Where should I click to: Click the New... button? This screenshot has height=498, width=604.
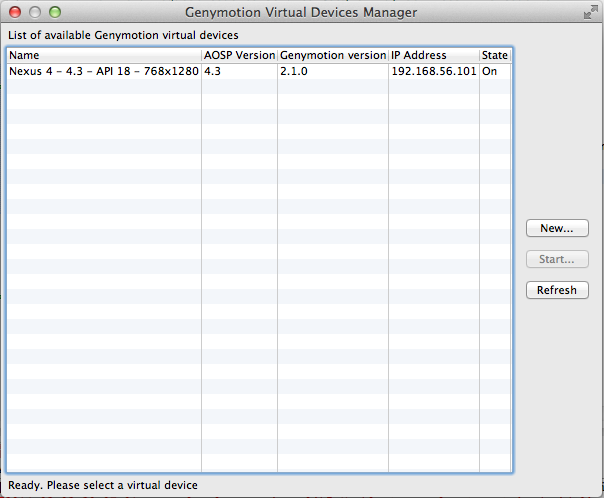[557, 228]
